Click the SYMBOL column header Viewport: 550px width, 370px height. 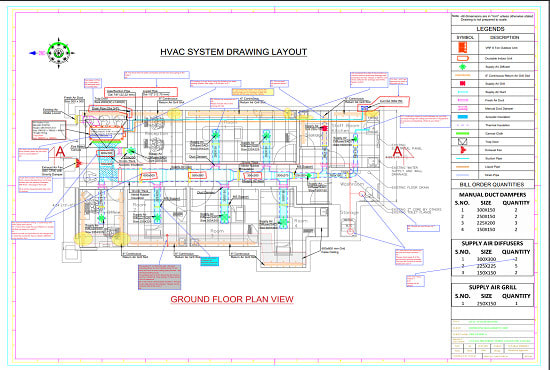[x=465, y=37]
